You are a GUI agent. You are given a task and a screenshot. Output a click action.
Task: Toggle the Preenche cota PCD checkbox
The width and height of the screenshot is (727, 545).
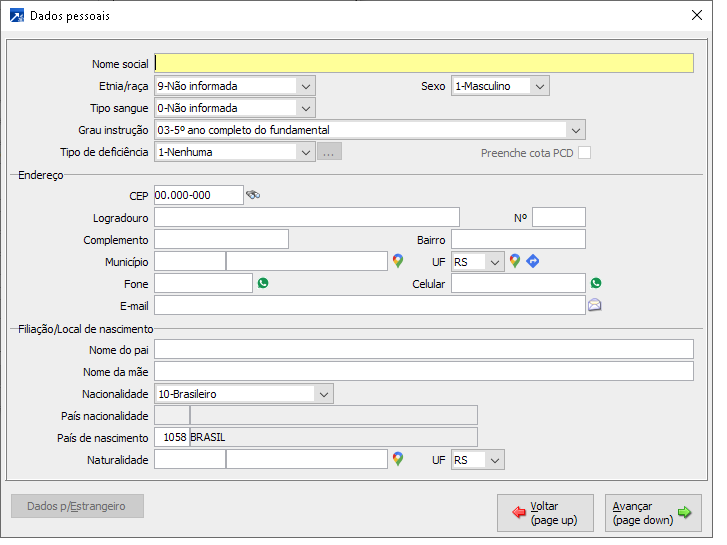click(x=585, y=153)
